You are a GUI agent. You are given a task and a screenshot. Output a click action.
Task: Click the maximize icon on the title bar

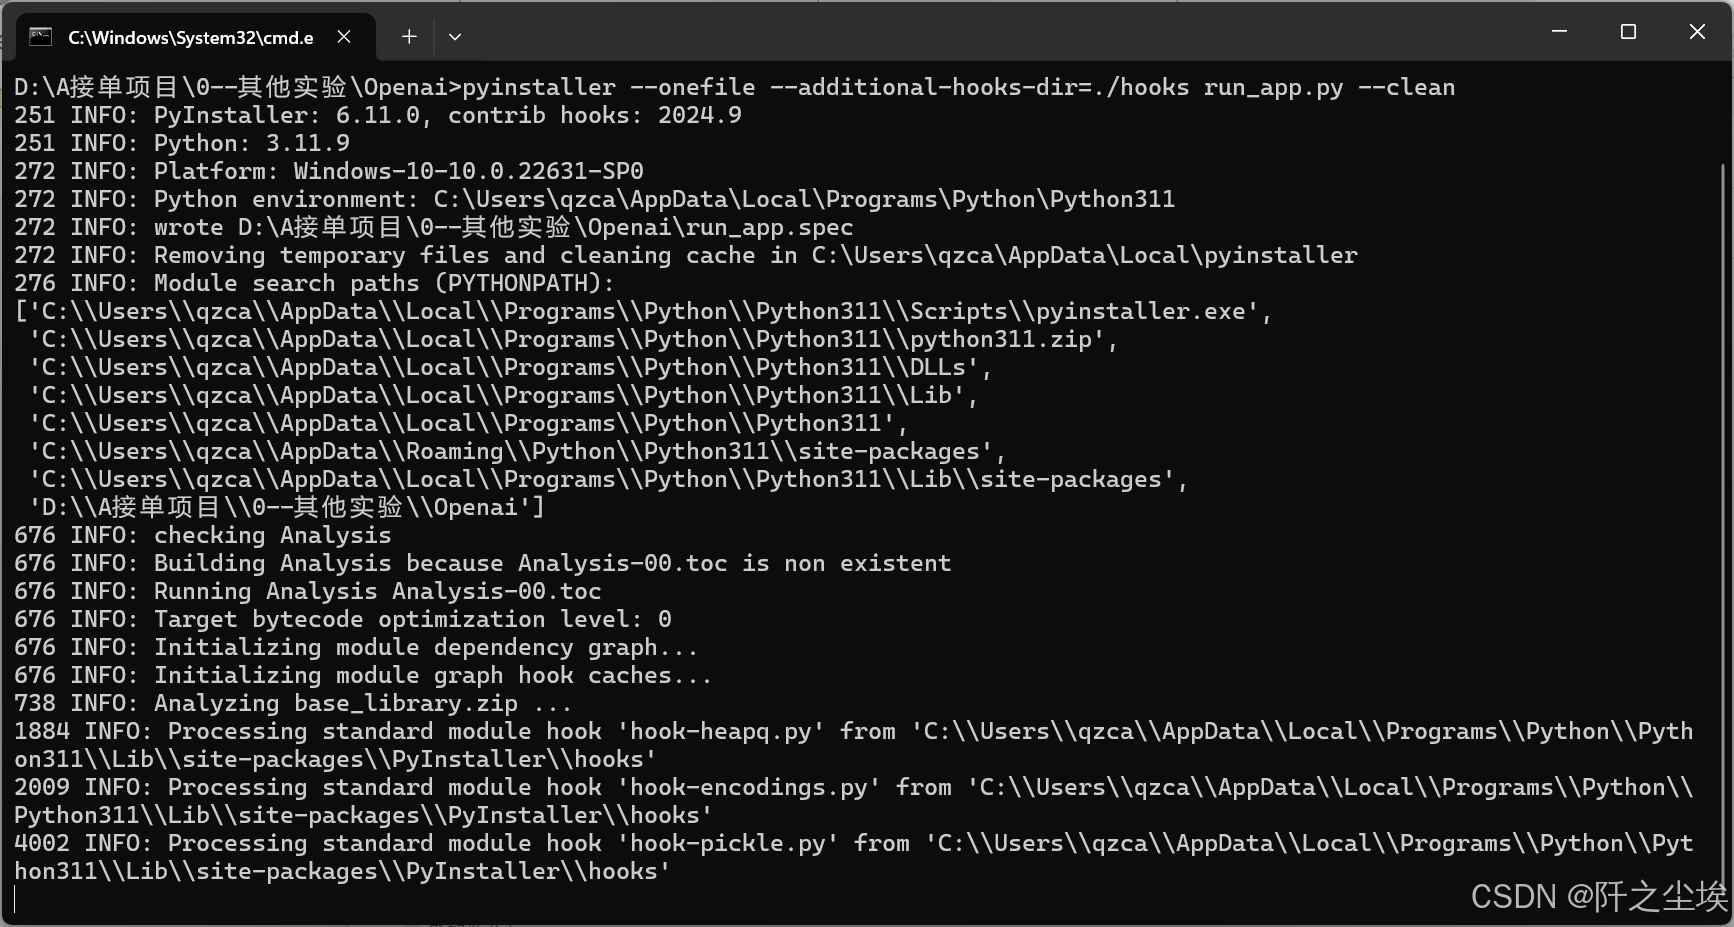pyautogui.click(x=1628, y=31)
